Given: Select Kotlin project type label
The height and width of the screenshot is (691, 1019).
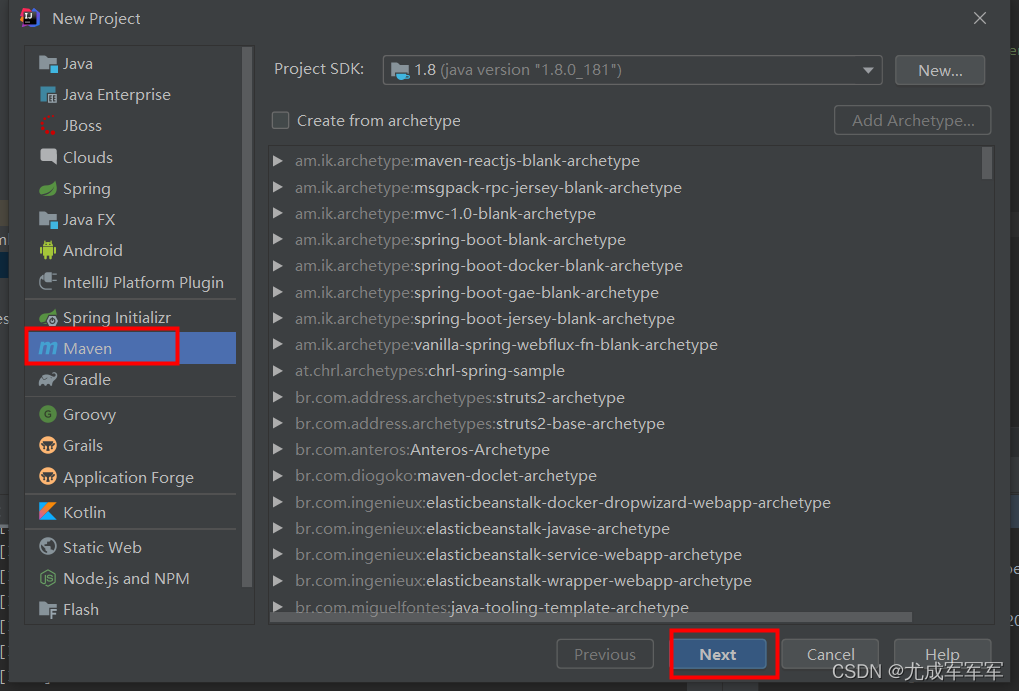Looking at the screenshot, I should (x=84, y=512).
